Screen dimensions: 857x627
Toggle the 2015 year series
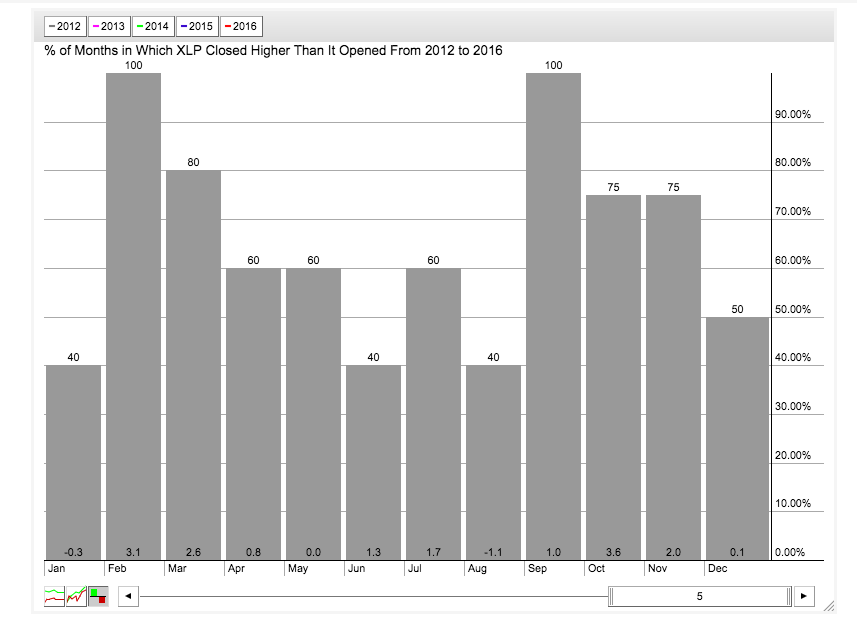(197, 26)
